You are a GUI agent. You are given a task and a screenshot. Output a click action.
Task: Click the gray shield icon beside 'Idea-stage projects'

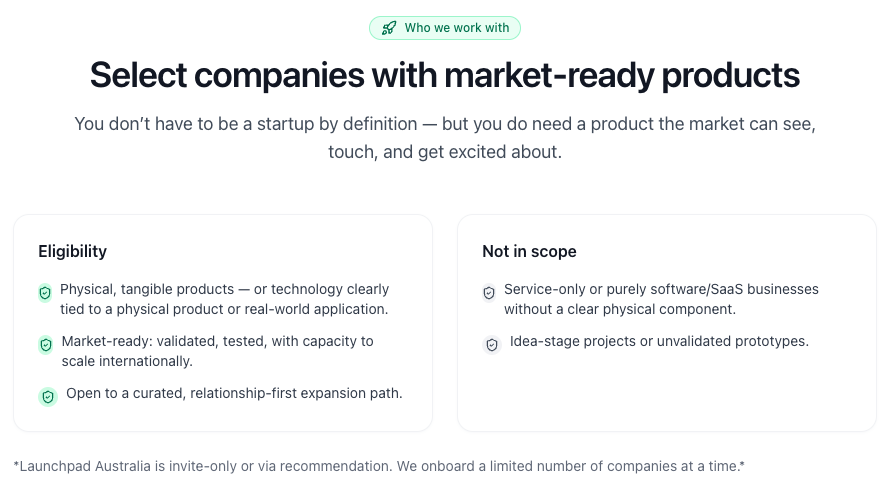click(x=492, y=344)
